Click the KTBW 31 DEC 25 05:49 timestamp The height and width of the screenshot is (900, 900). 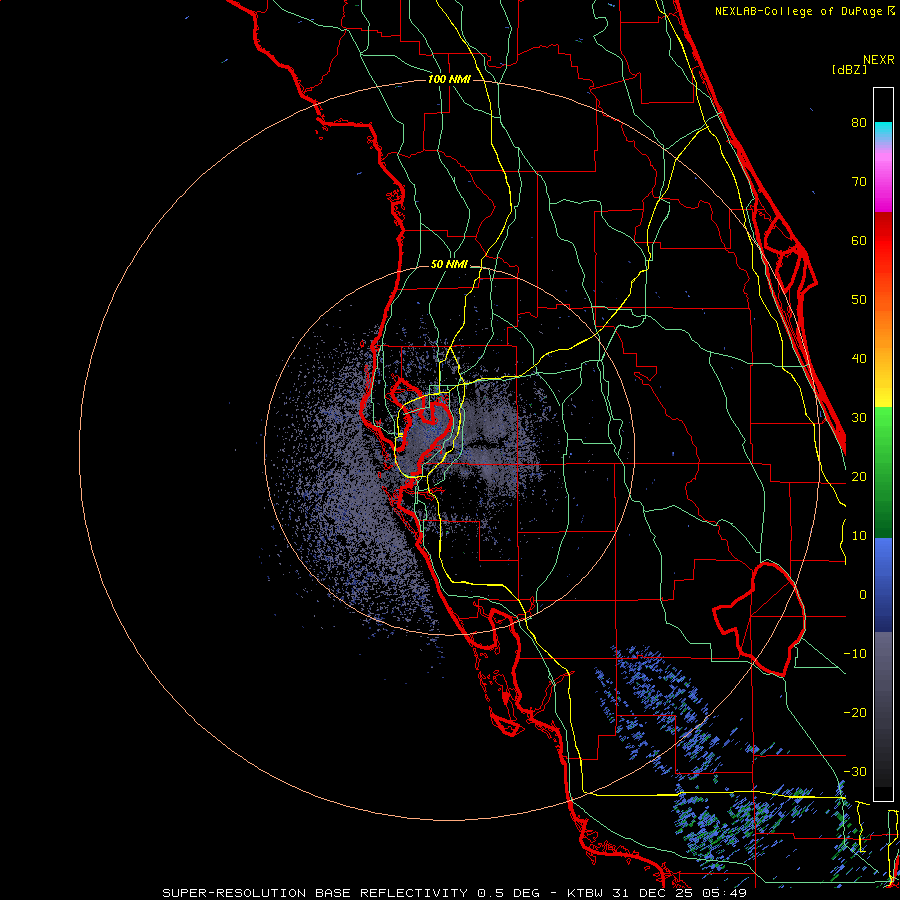657,893
